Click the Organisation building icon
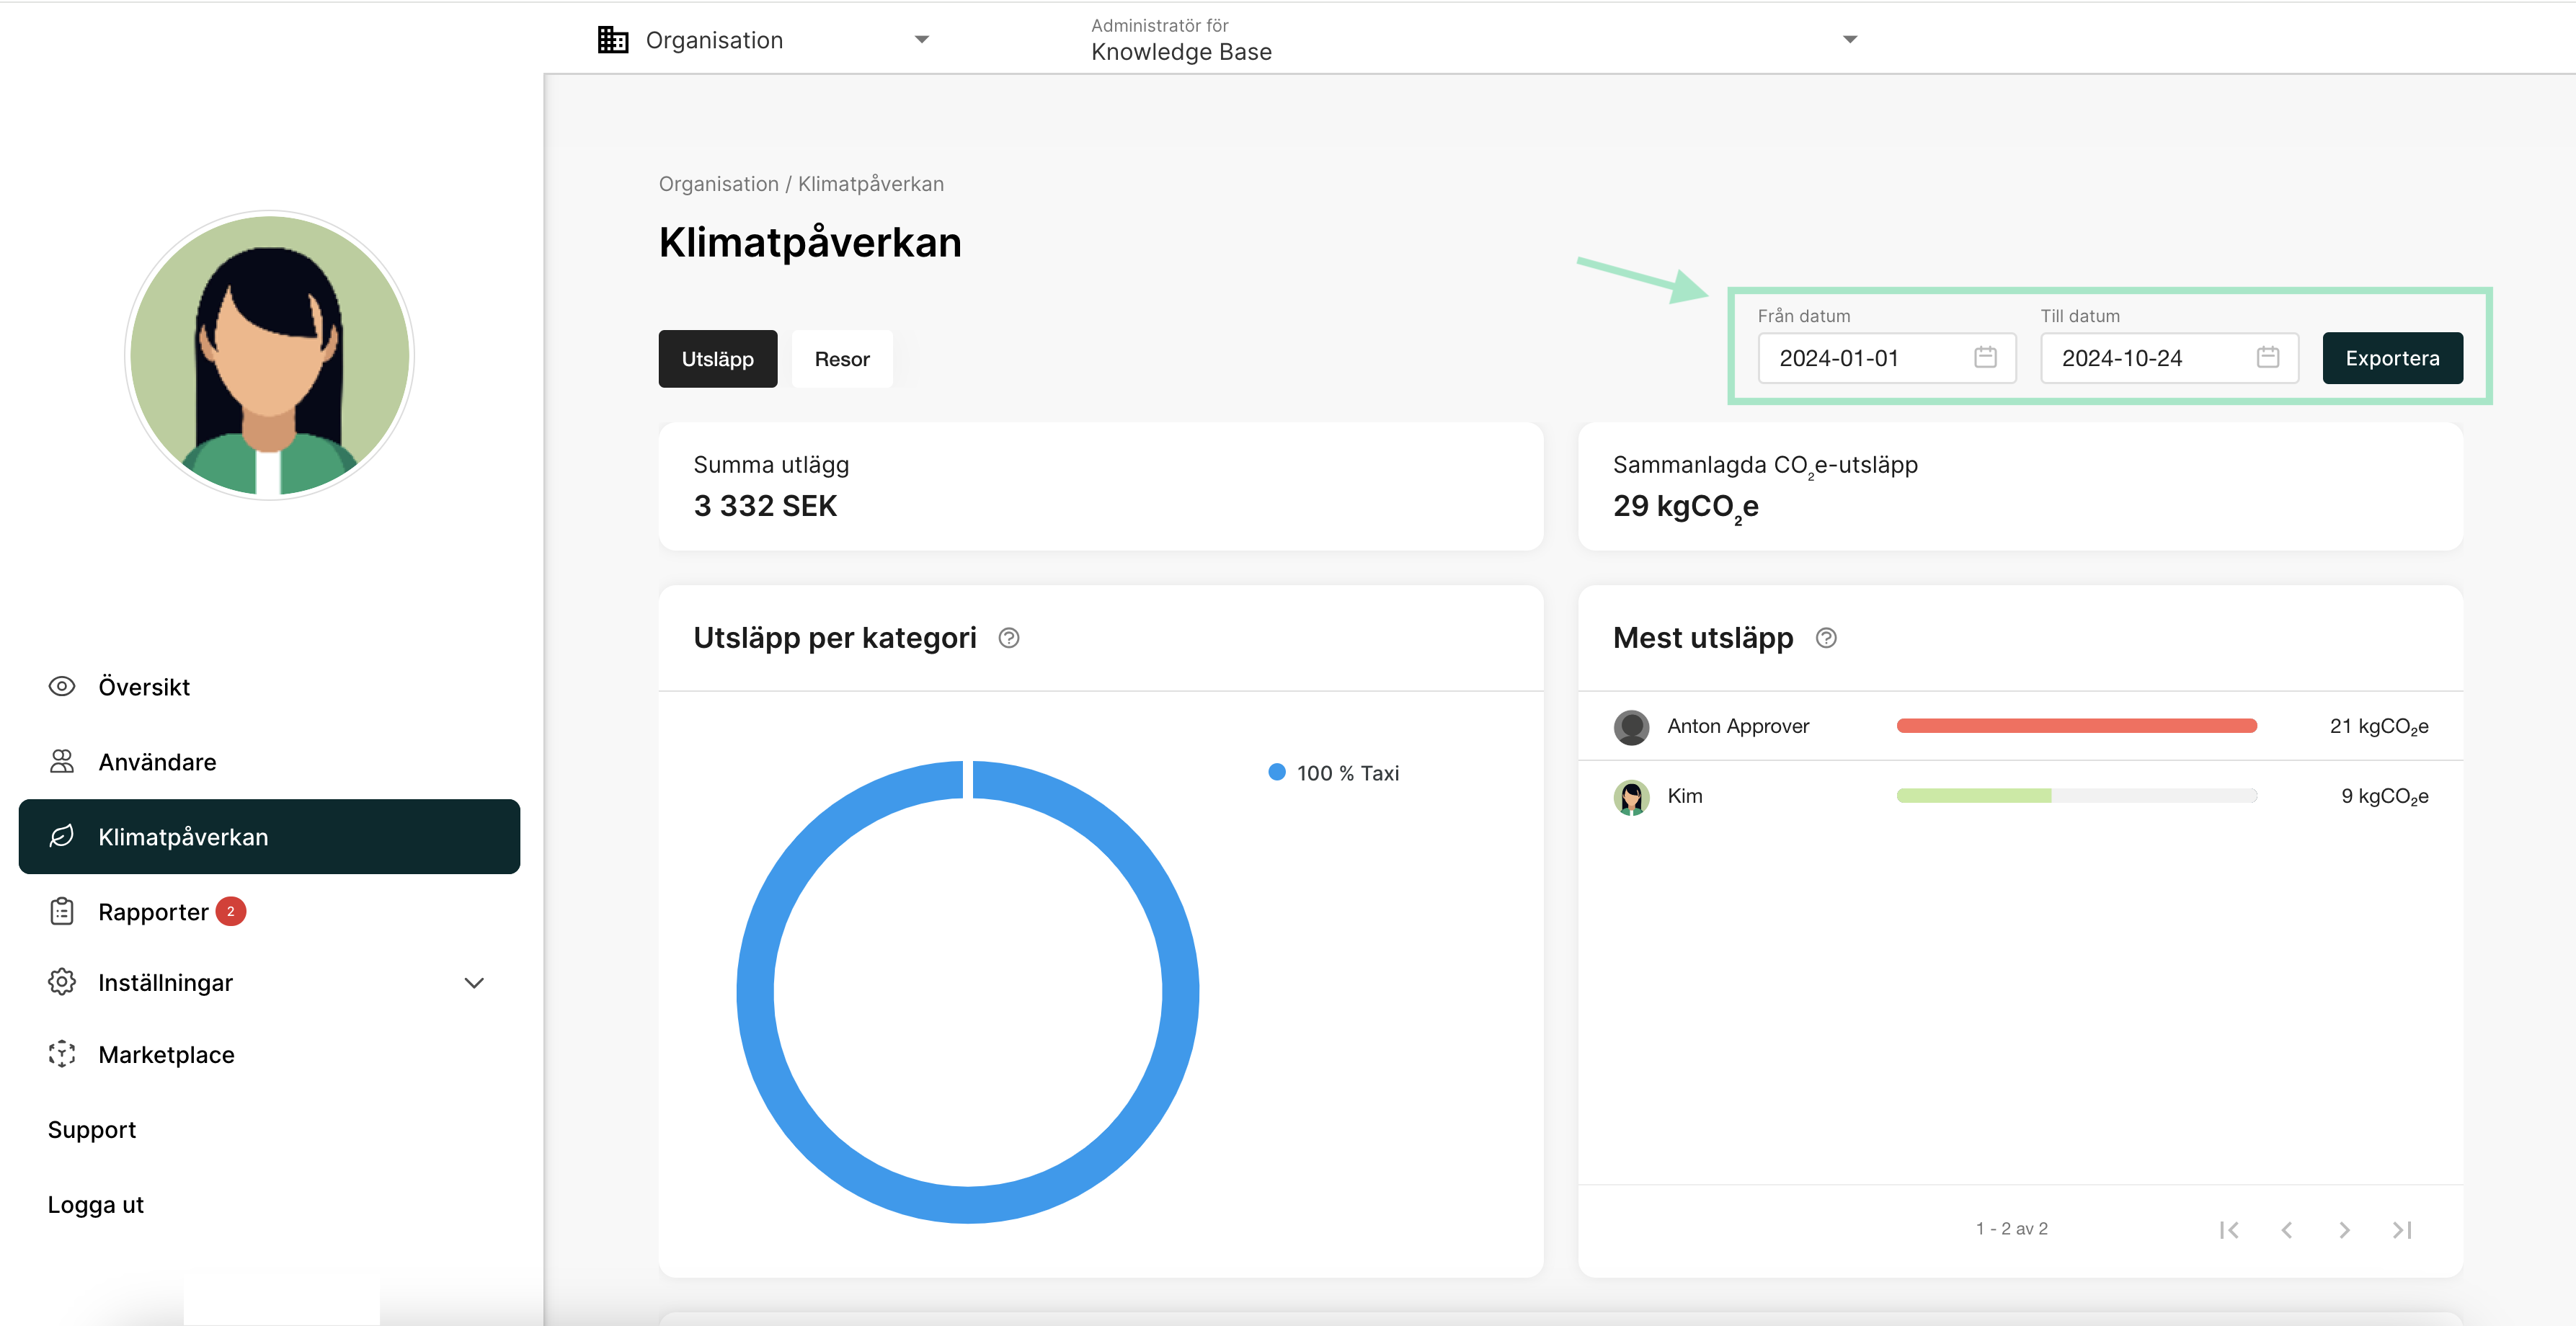2576x1326 pixels. tap(613, 40)
